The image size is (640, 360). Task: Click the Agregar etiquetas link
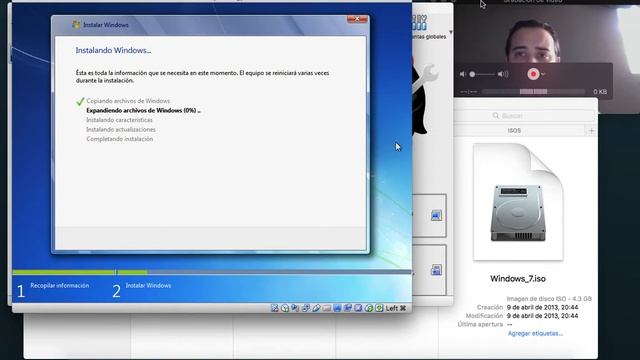point(535,333)
